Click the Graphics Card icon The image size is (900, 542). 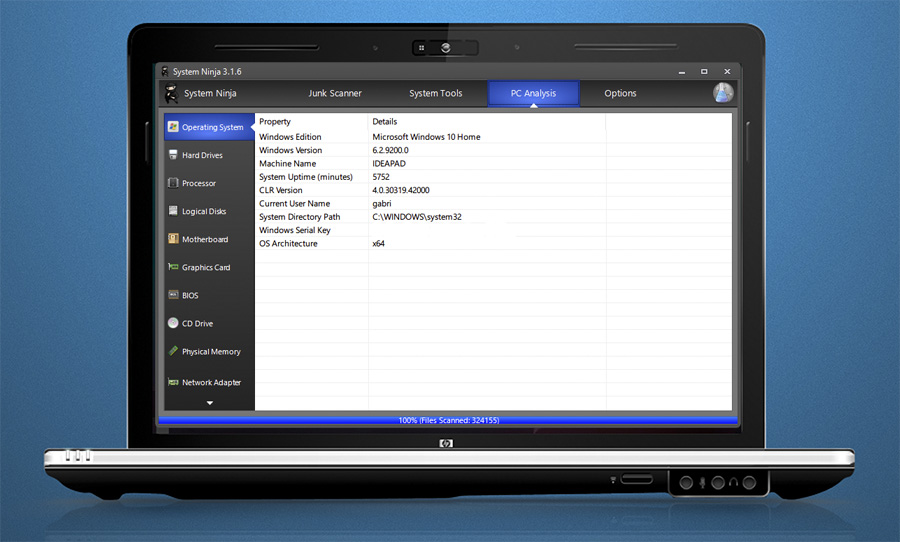point(173,266)
